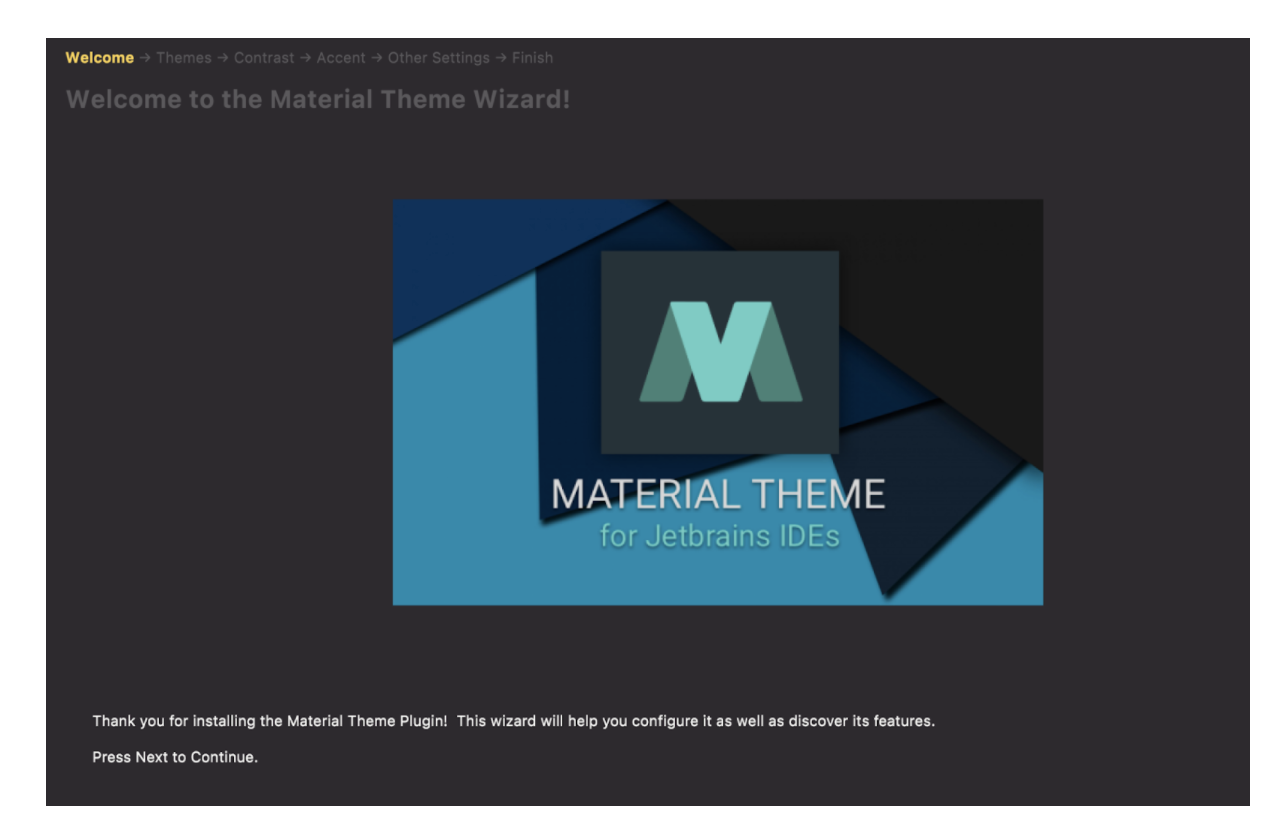1282x824 pixels.
Task: Click the Material Theme banner image
Action: (717, 402)
